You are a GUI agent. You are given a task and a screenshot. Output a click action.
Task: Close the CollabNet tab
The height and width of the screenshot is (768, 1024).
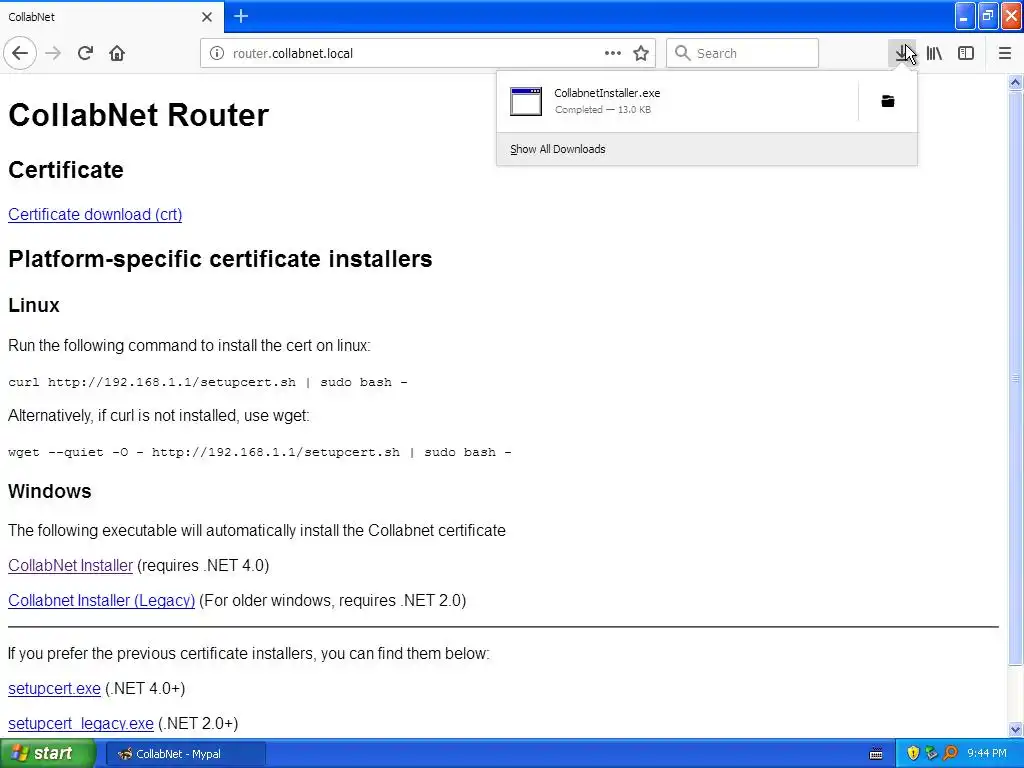[x=206, y=17]
